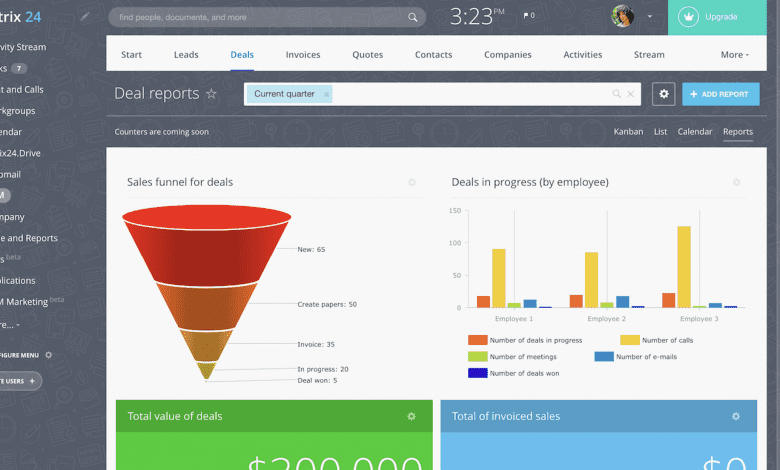Remove the Current quarter filter tag

(x=326, y=94)
